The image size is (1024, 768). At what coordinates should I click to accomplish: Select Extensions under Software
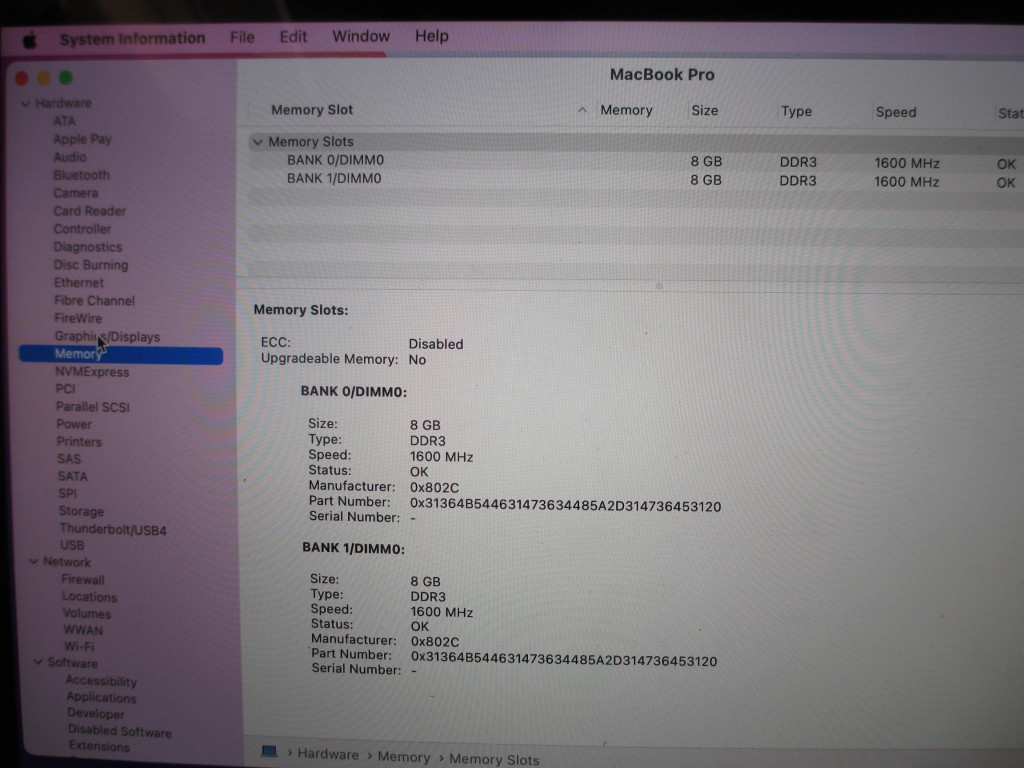coord(99,746)
